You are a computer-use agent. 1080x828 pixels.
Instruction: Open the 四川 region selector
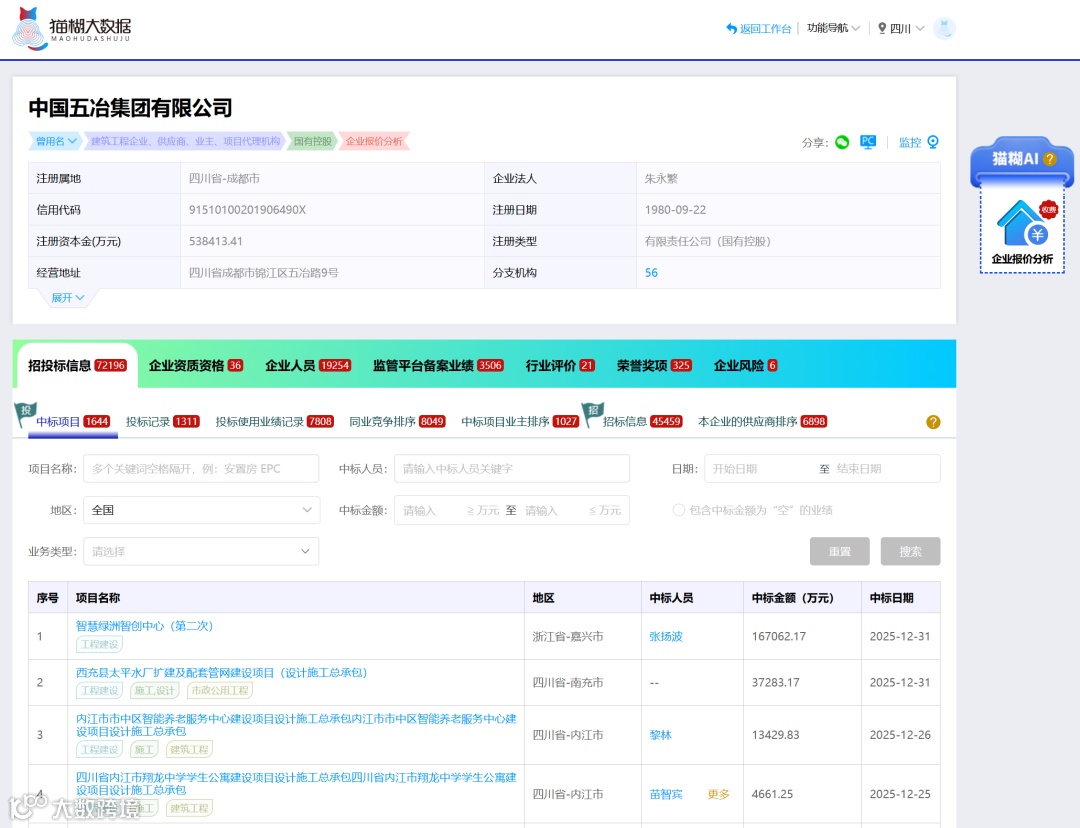[x=901, y=28]
